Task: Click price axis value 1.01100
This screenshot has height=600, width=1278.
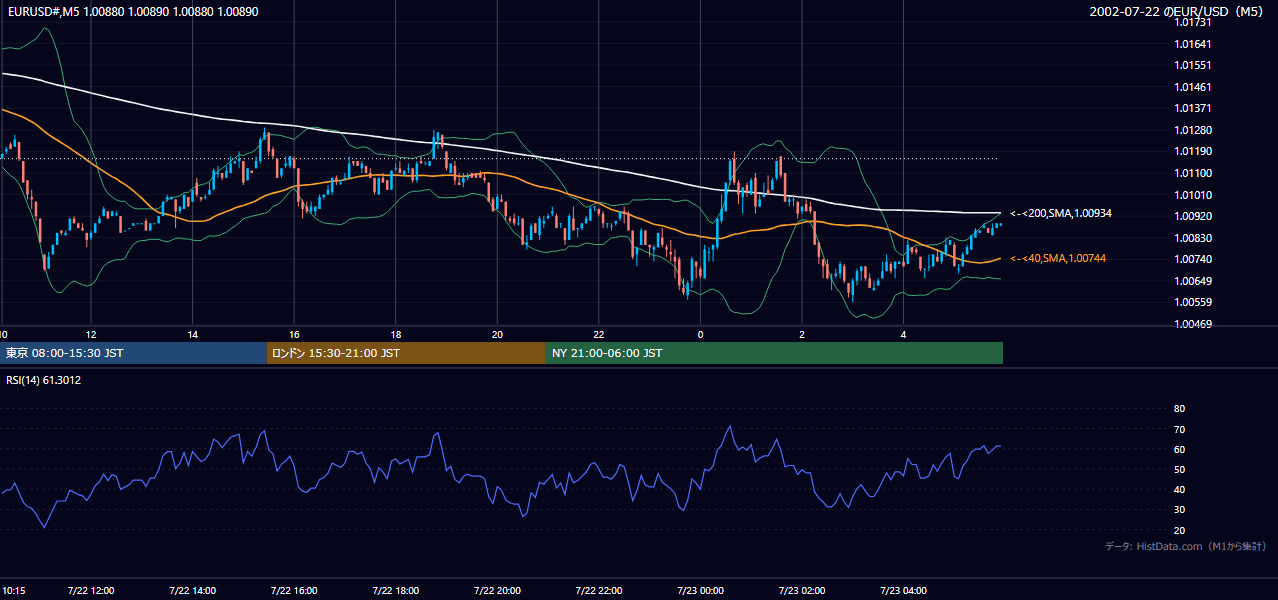Action: tap(1194, 173)
